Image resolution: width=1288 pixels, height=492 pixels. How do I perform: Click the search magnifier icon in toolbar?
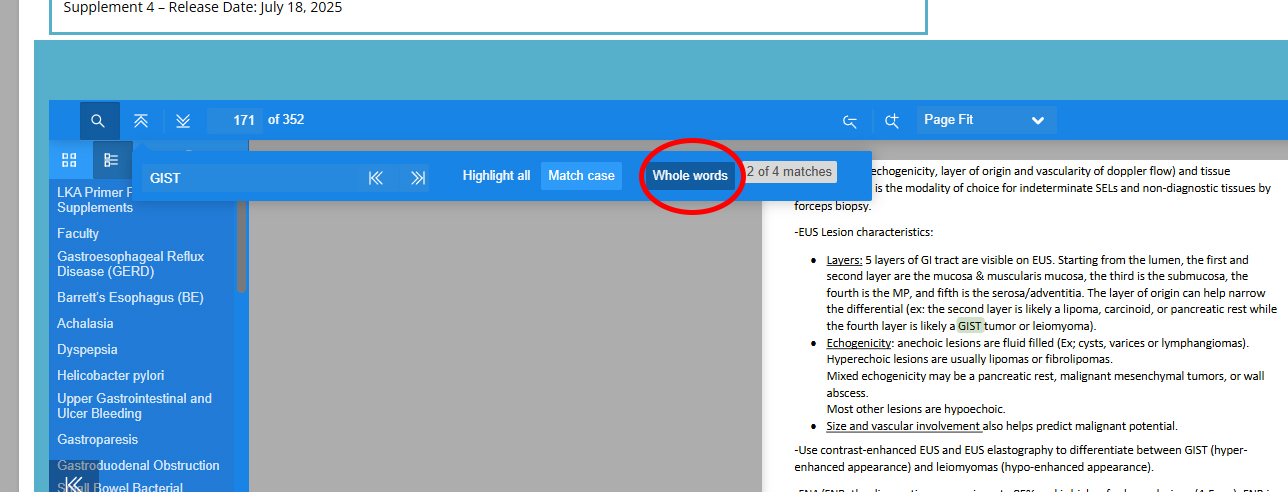[98, 121]
